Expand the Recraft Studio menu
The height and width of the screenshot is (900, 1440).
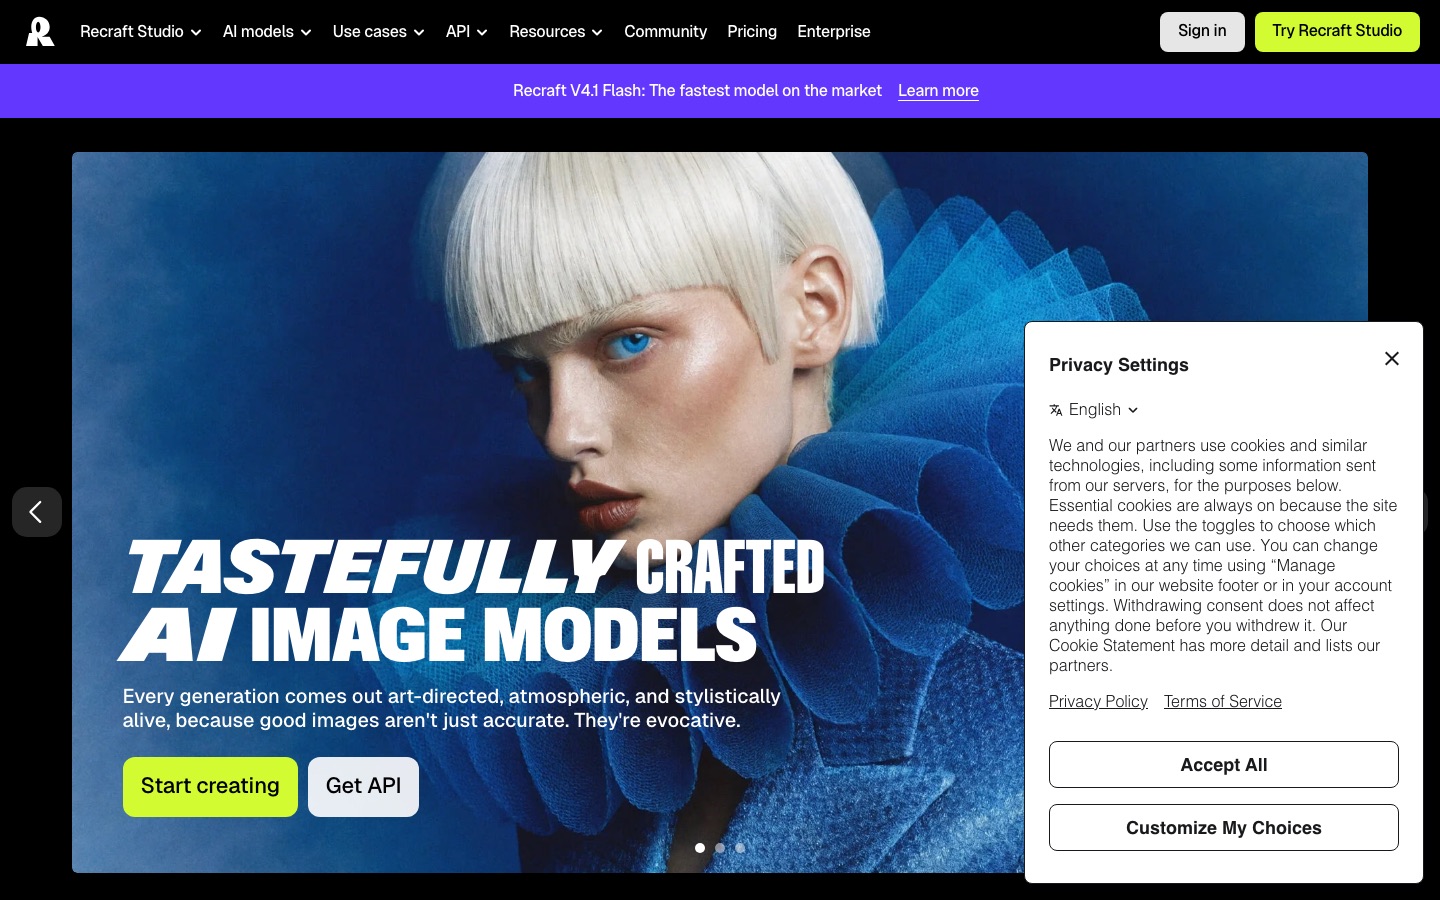coord(141,32)
